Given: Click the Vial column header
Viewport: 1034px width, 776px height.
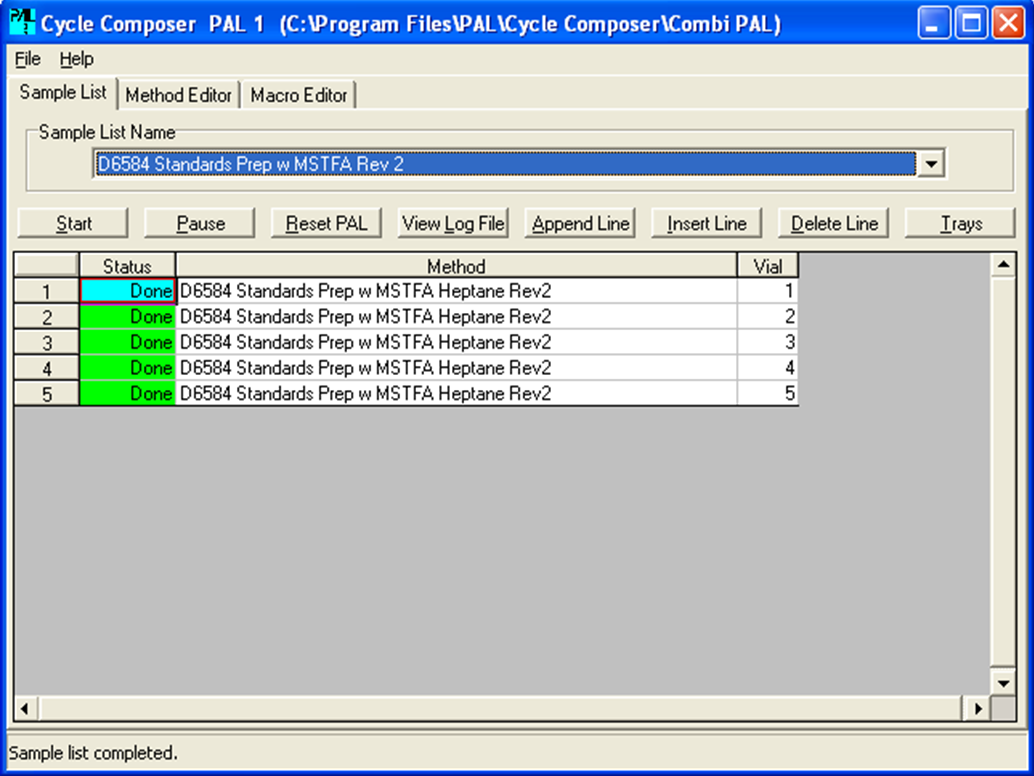Looking at the screenshot, I should [768, 266].
